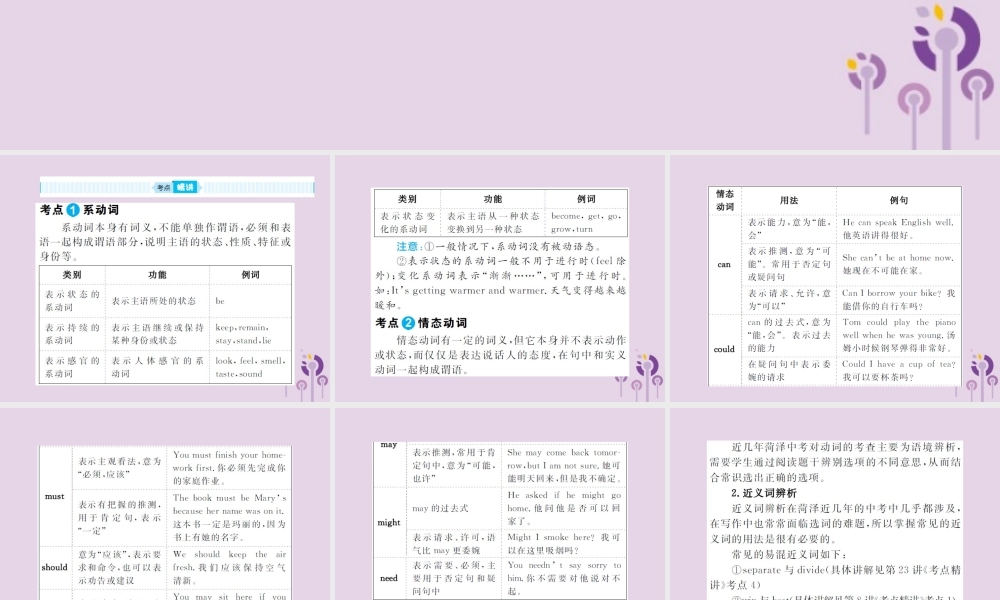
Task: Select sentence 'He can speak English well'
Action: [897, 222]
